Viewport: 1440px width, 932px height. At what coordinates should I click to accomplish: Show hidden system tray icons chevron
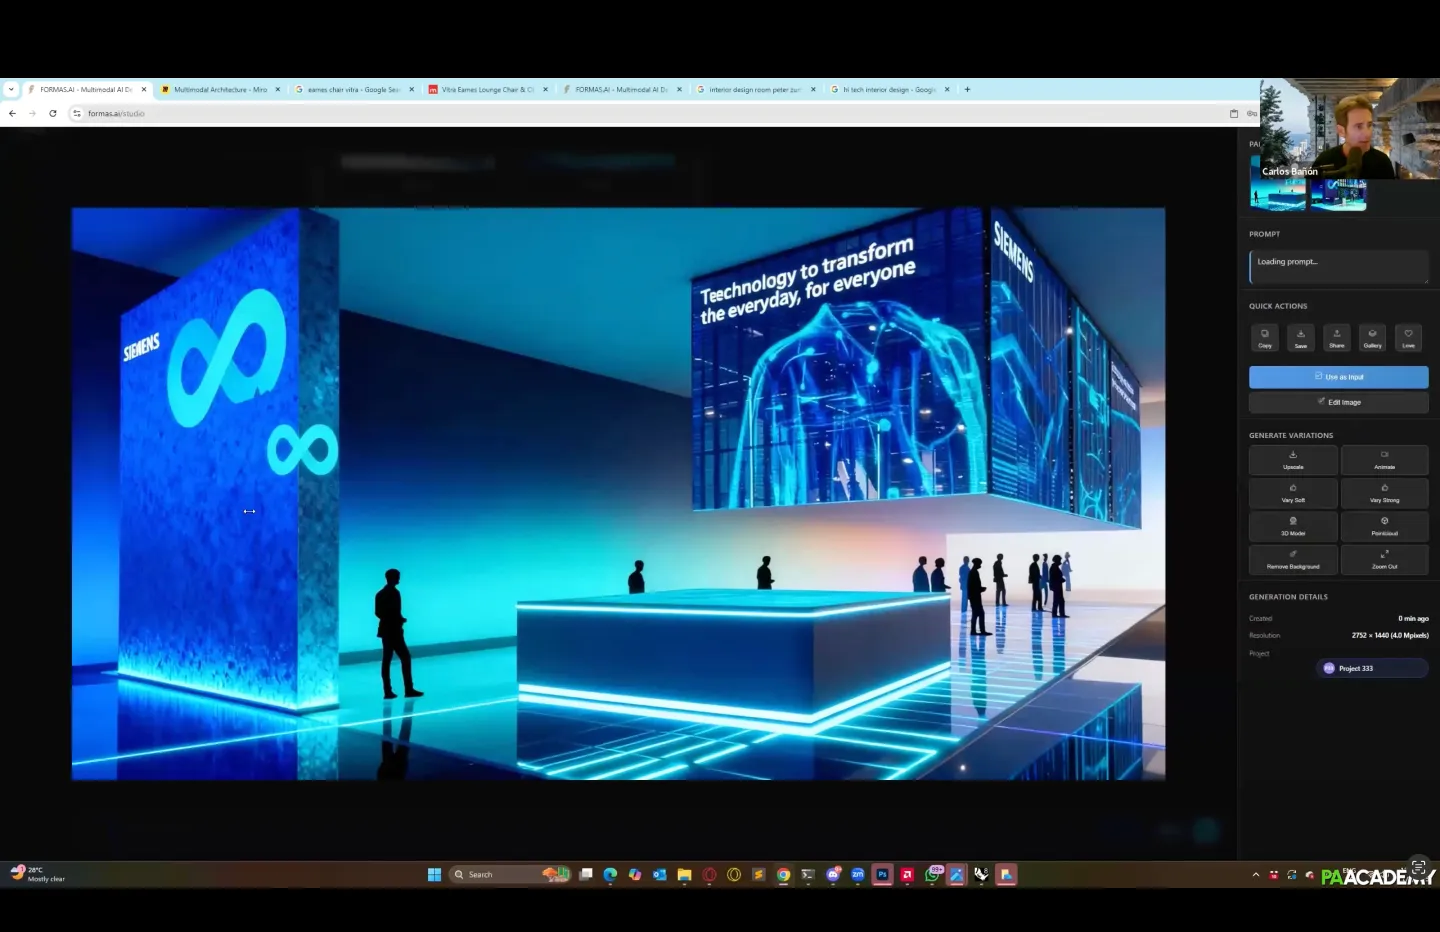coord(1256,875)
